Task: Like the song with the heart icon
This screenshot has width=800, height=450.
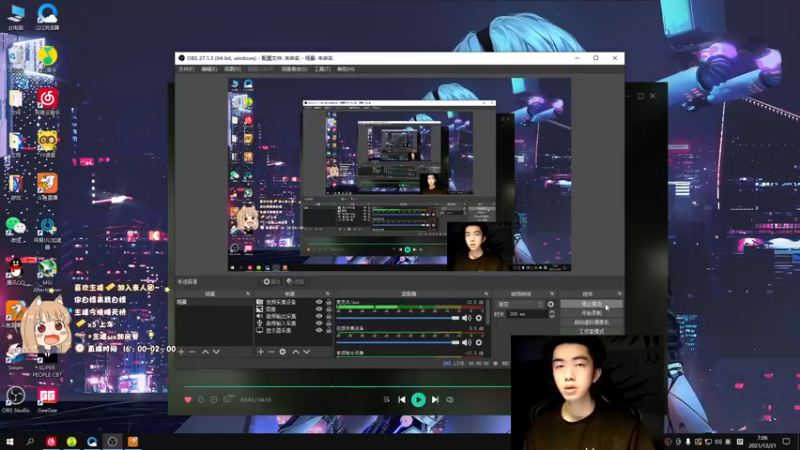Action: click(x=188, y=399)
